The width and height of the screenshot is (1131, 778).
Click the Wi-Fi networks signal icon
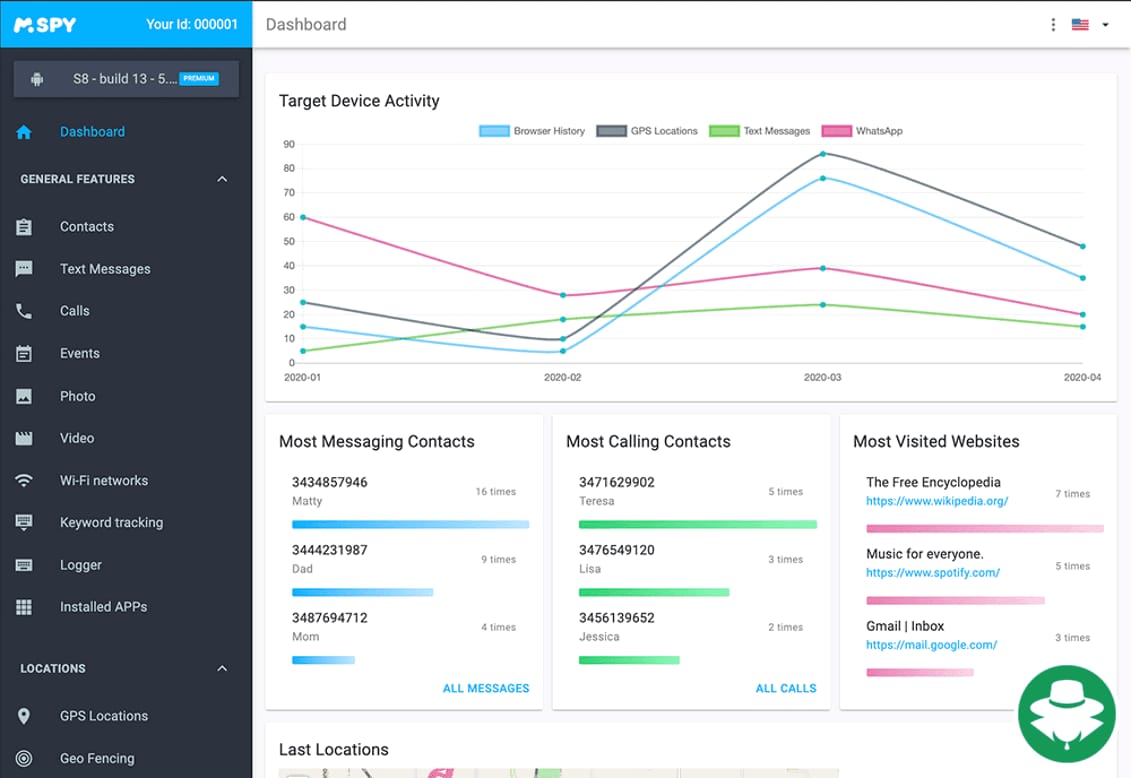(24, 481)
